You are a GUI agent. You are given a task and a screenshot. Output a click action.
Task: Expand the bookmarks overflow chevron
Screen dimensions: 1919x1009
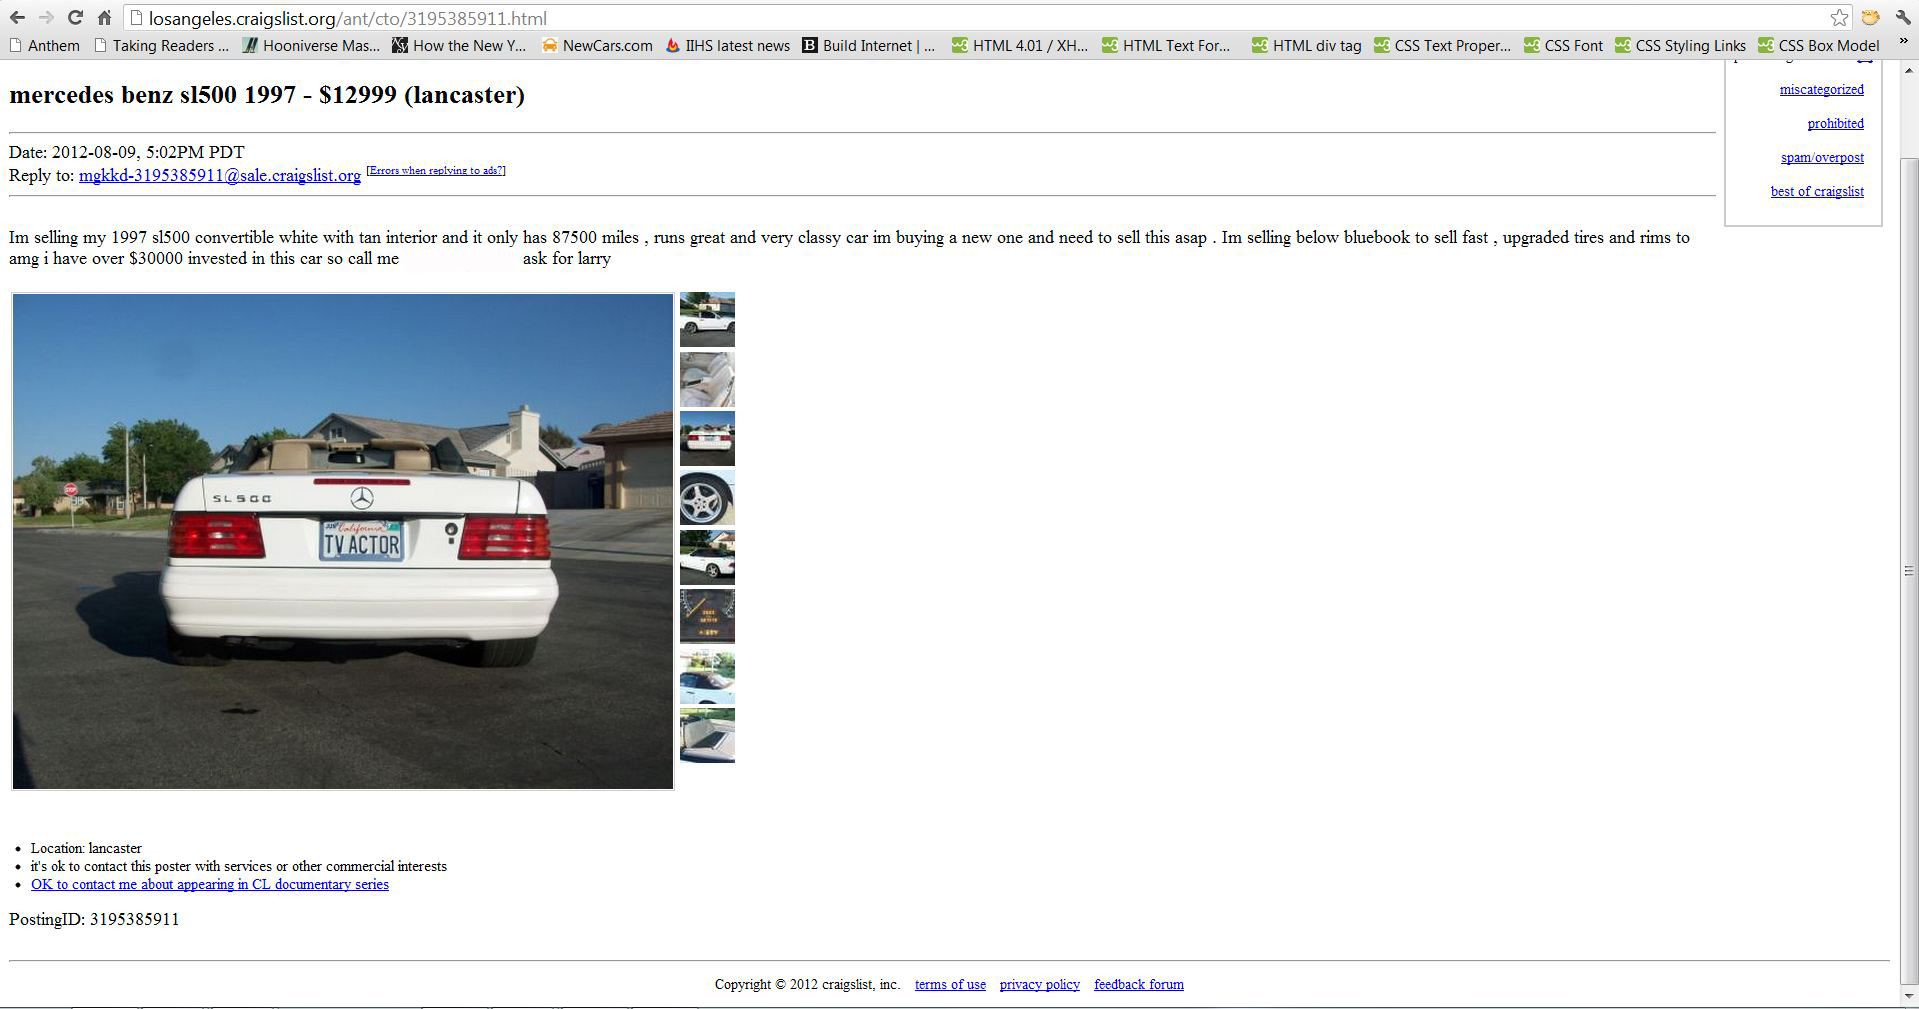click(x=1903, y=44)
